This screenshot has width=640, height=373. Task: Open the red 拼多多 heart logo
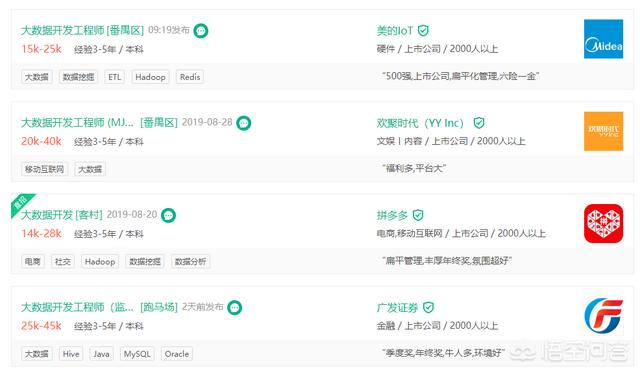603,223
